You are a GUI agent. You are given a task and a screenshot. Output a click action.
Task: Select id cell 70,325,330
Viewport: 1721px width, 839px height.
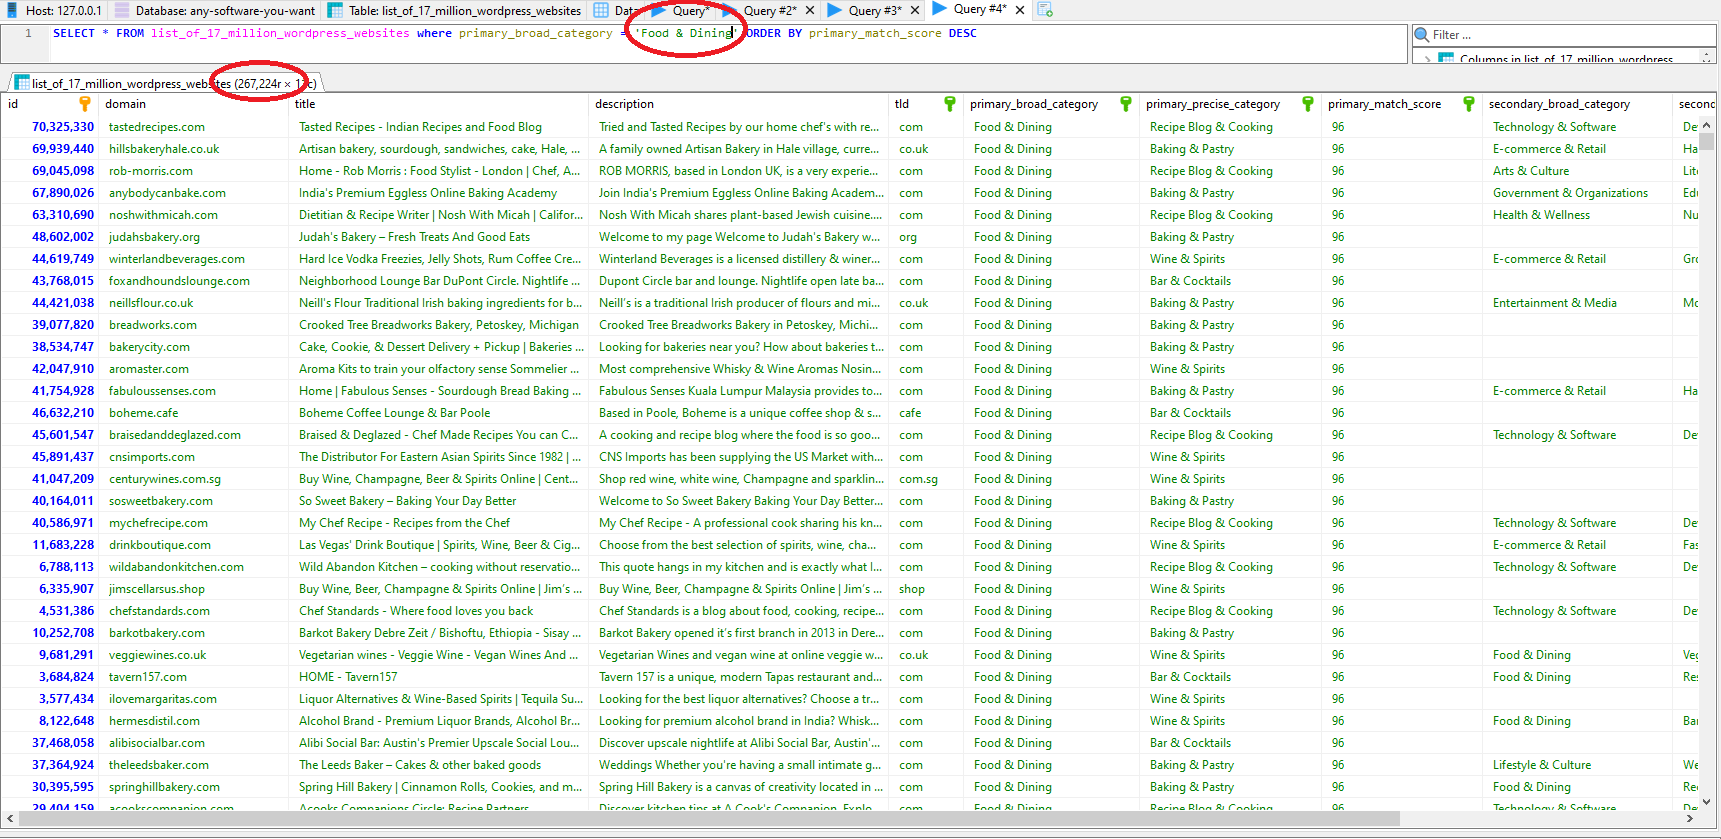pos(50,127)
